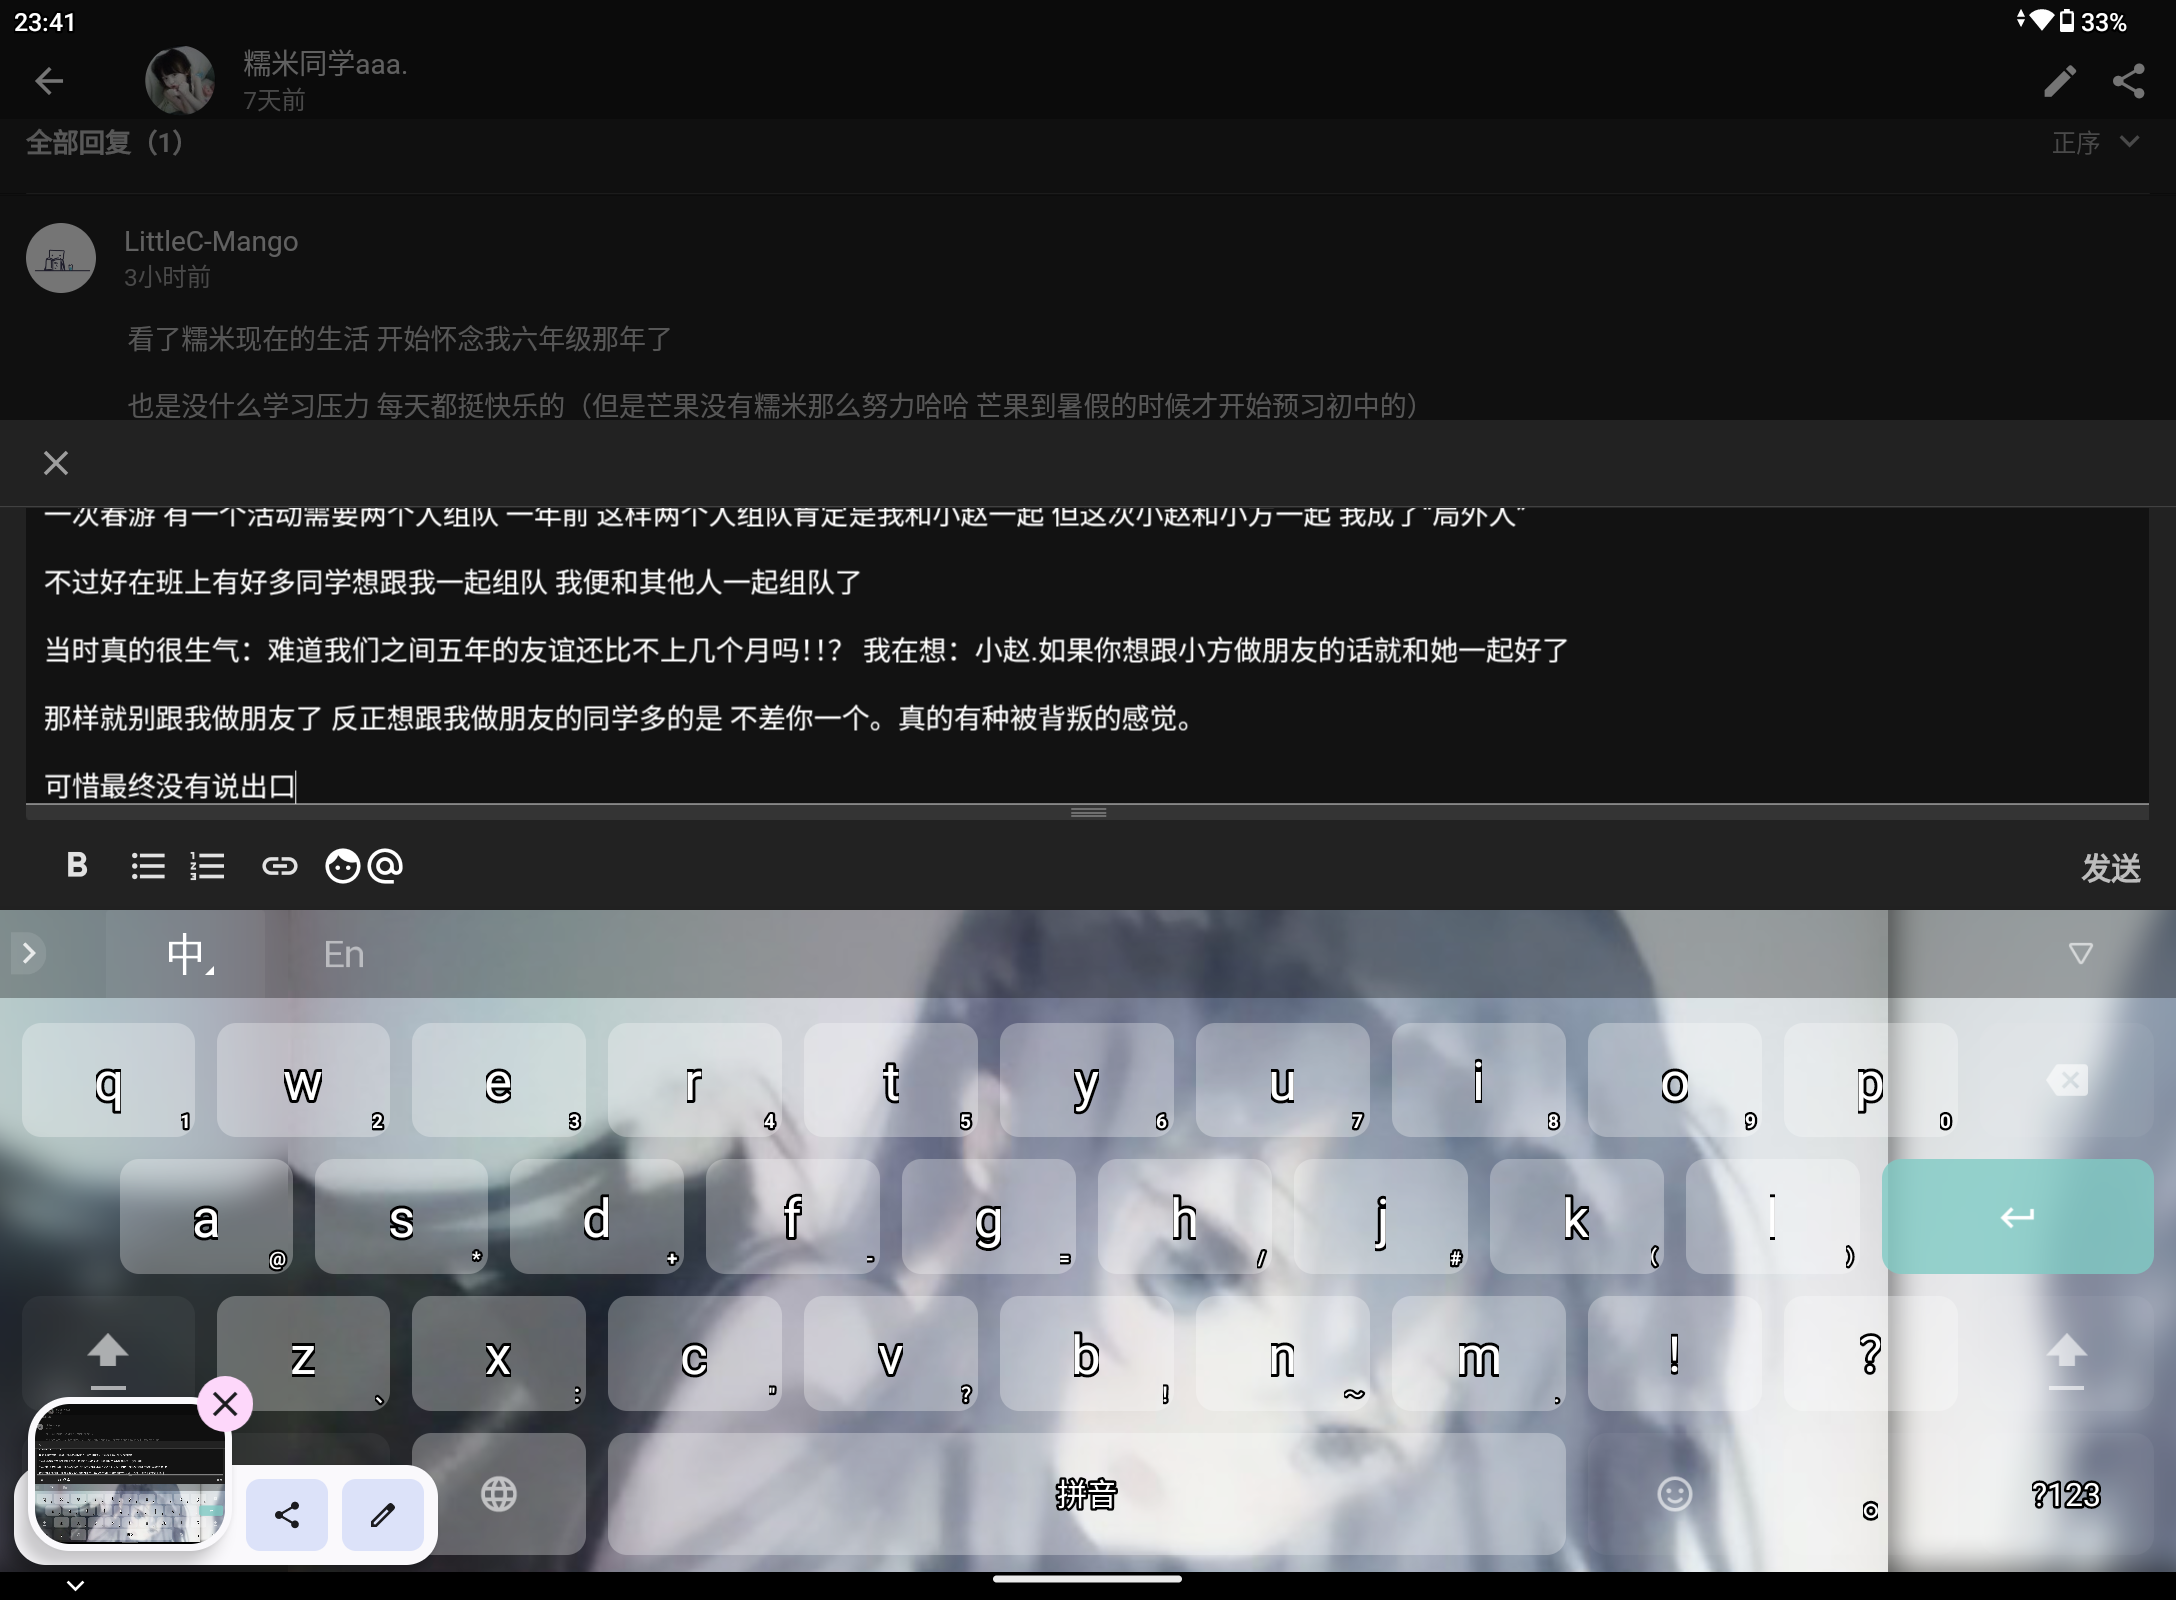
Task: Dismiss the screenshot preview
Action: (225, 1404)
